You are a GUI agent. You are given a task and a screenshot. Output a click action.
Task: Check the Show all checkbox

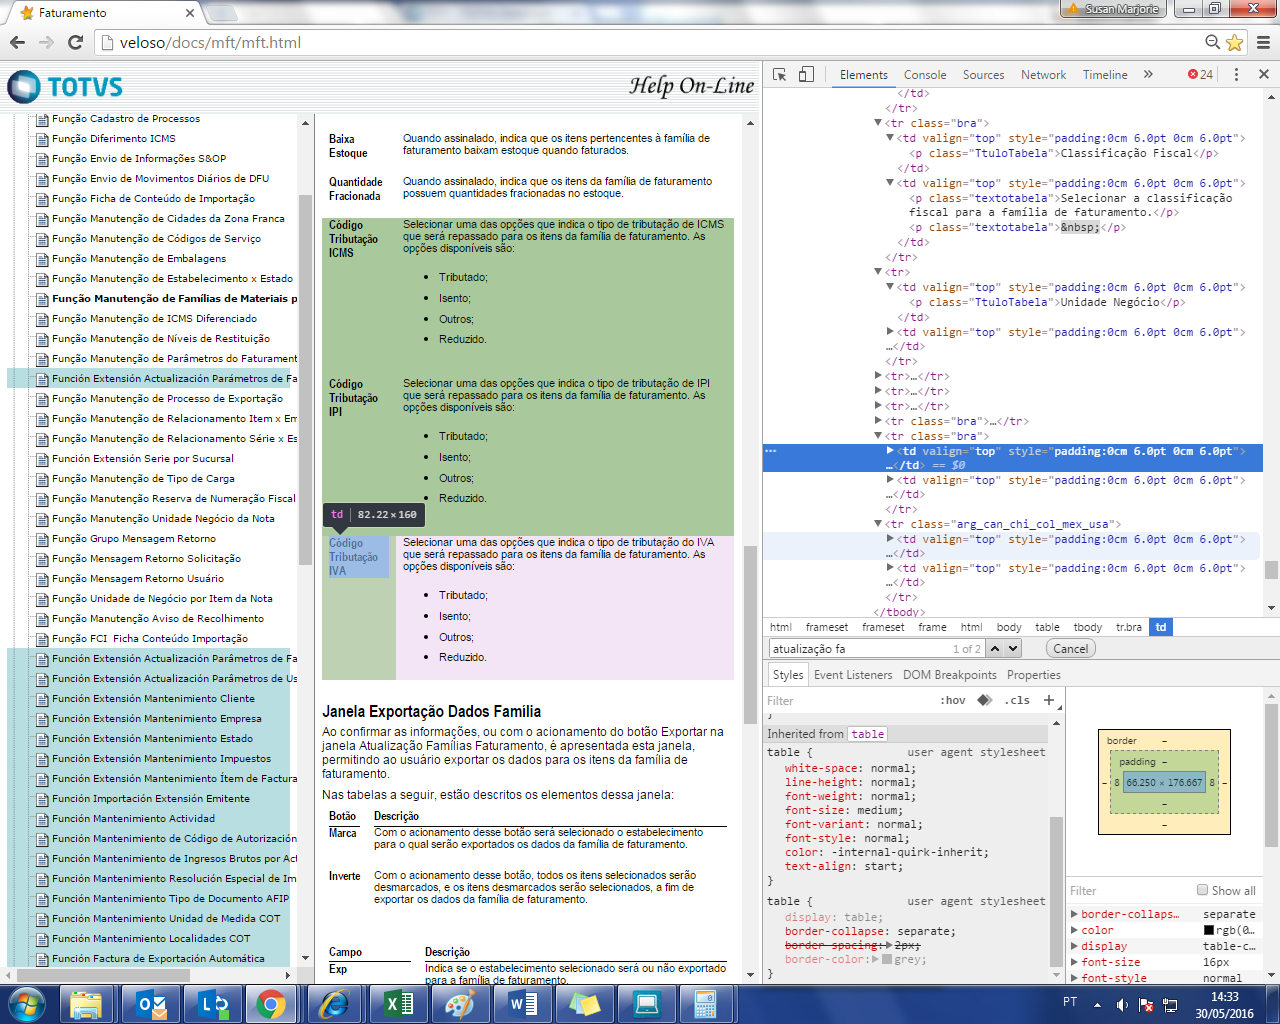[1203, 890]
